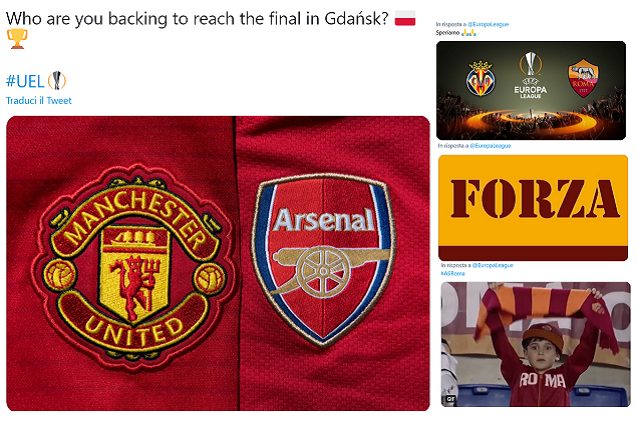Open the FORZA banner image
This screenshot has height=425, width=638.
coord(533,208)
